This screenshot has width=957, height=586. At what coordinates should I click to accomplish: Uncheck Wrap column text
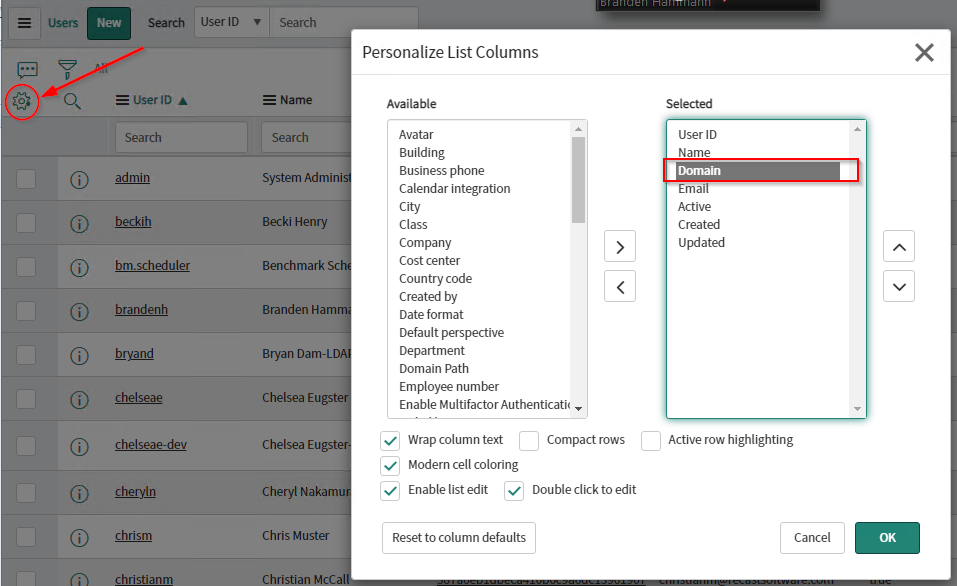390,440
